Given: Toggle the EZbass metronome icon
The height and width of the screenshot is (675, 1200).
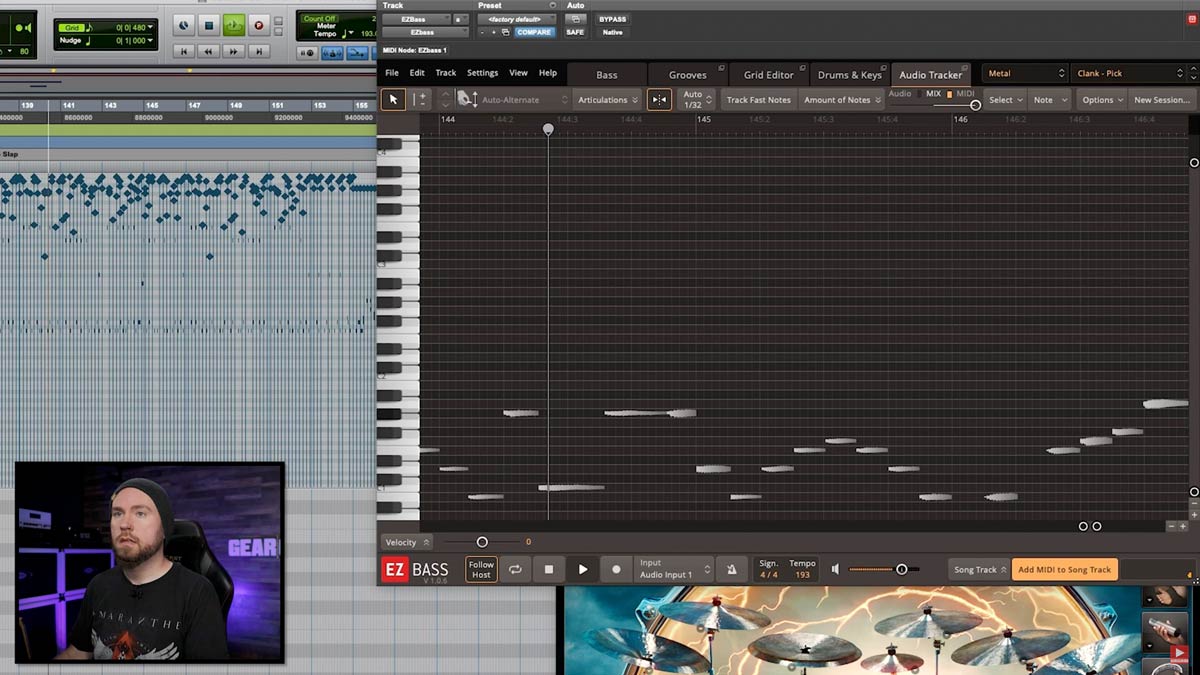Looking at the screenshot, I should coord(732,570).
